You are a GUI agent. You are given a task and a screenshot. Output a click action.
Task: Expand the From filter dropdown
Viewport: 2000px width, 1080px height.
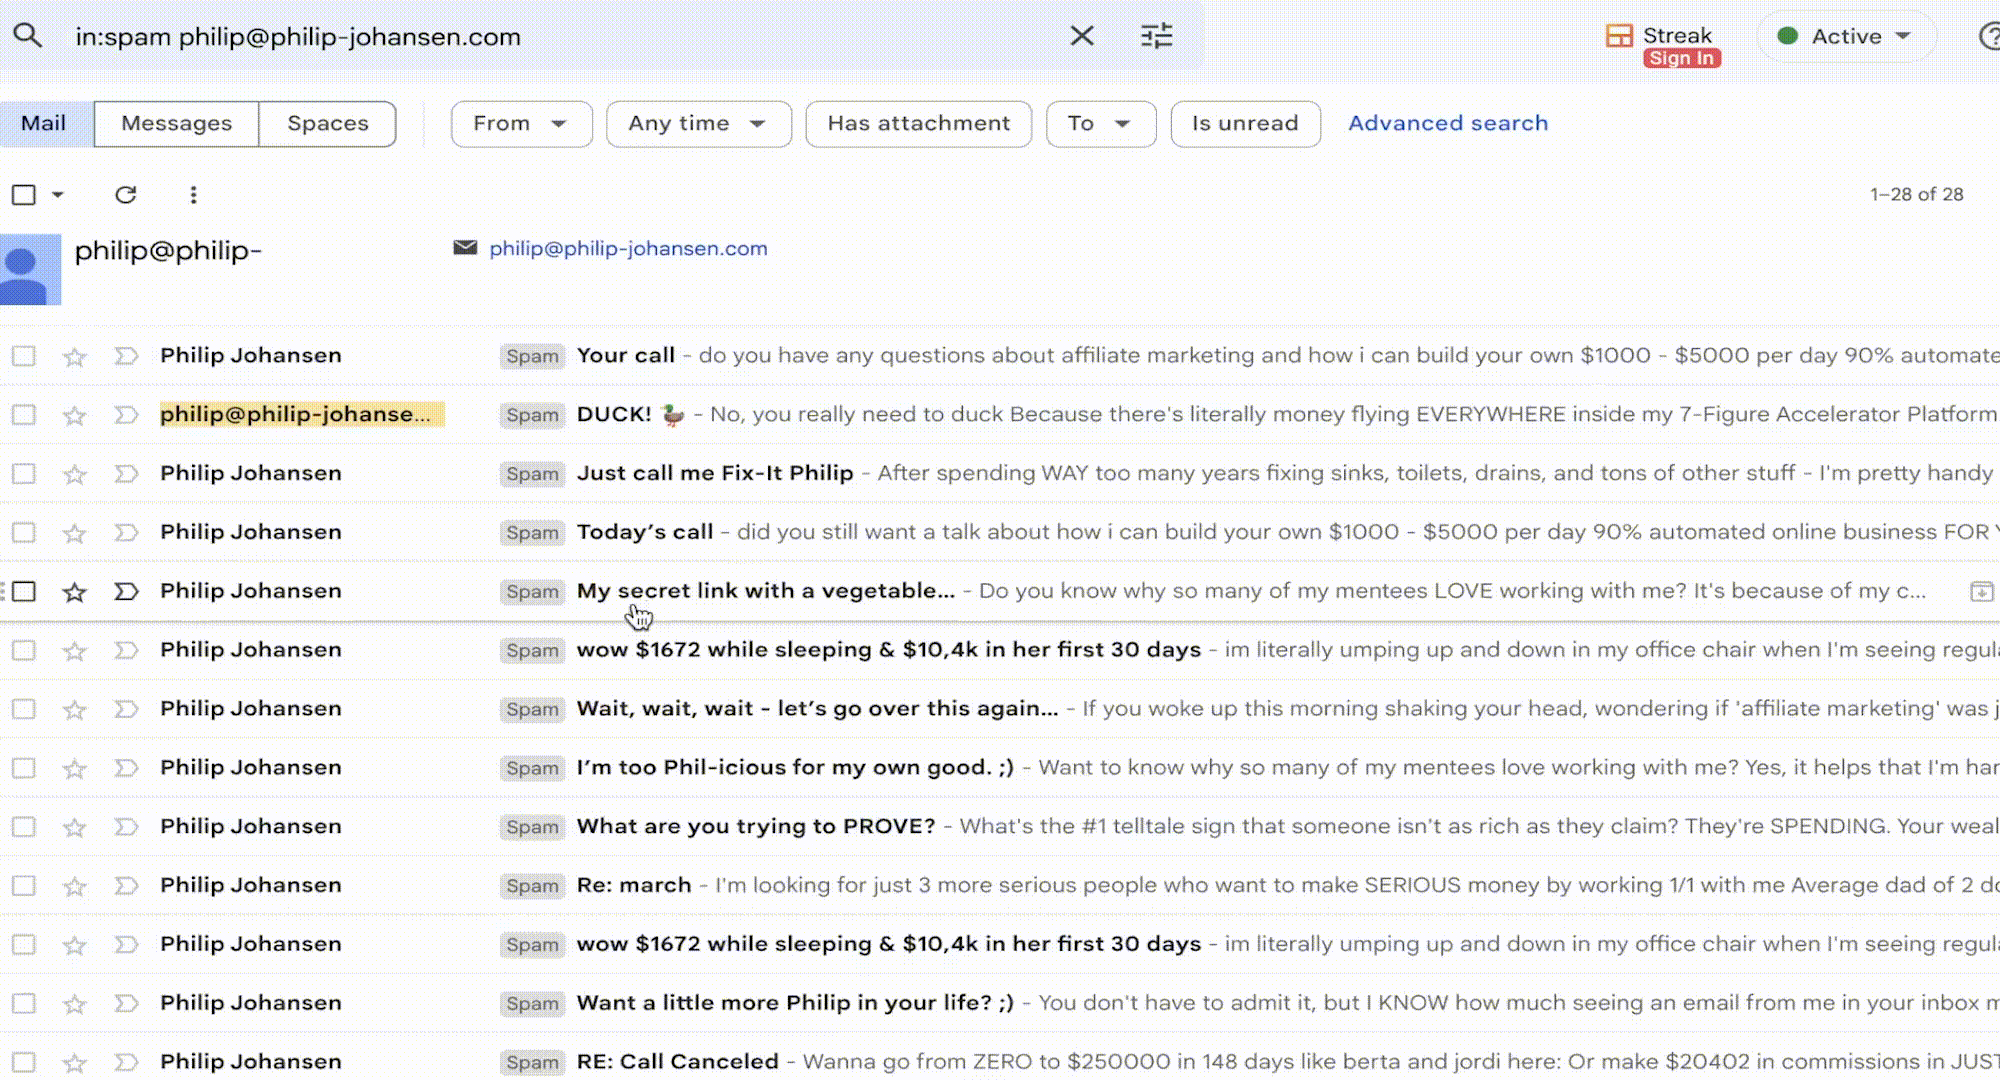pyautogui.click(x=521, y=123)
